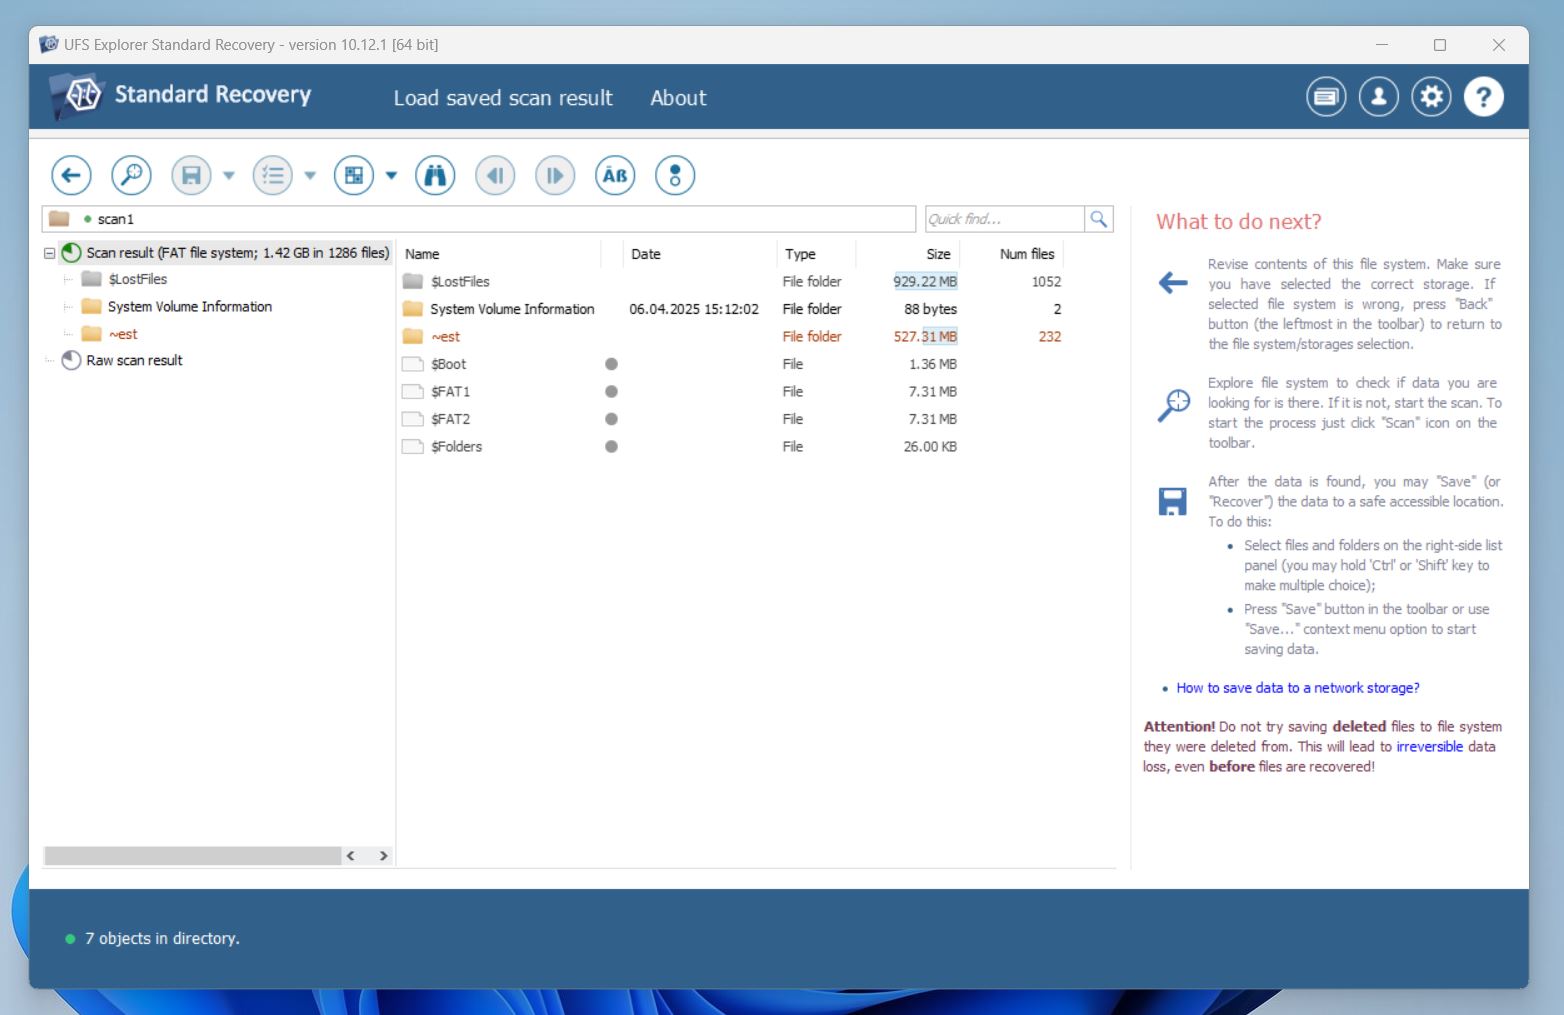Click the 7 objects in directory status text
This screenshot has width=1564, height=1015.
pos(162,939)
